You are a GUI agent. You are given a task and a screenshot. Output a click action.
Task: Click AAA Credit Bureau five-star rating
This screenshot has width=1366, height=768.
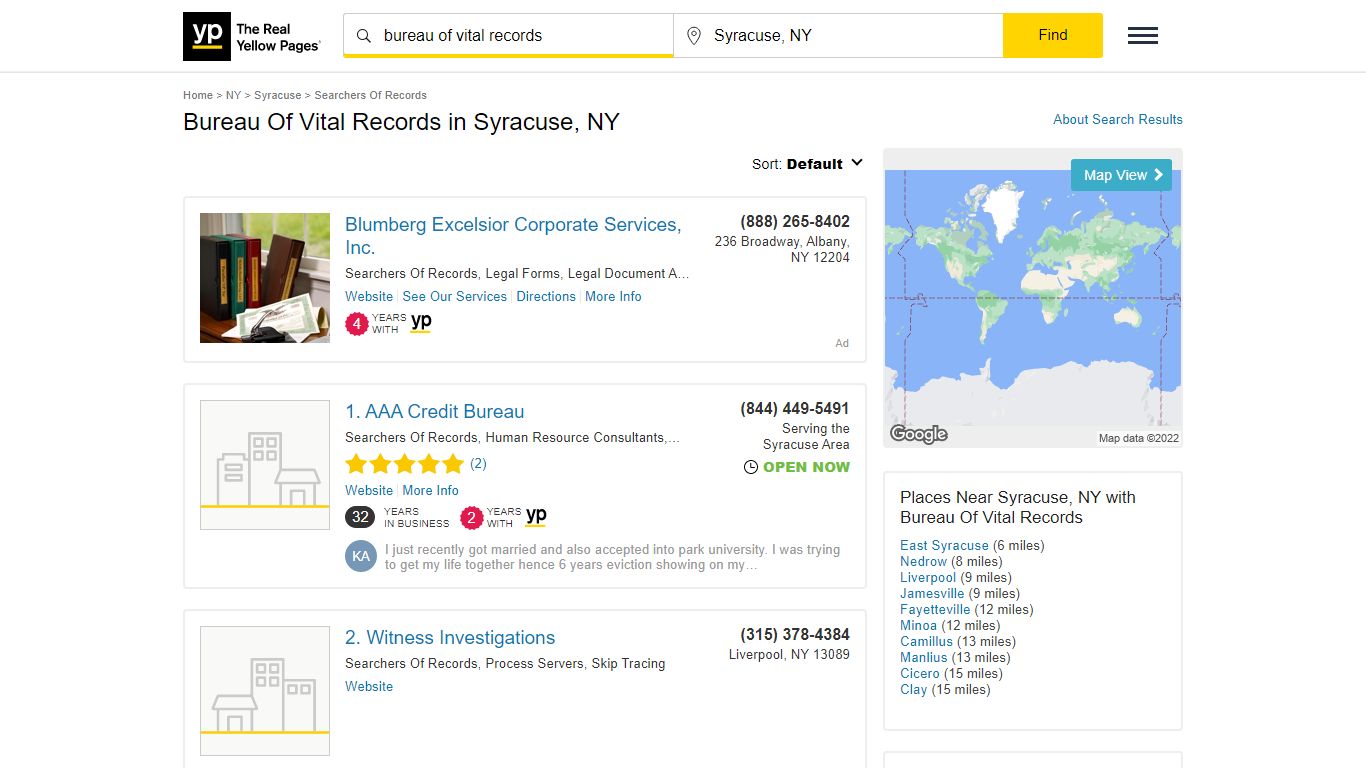click(x=405, y=464)
